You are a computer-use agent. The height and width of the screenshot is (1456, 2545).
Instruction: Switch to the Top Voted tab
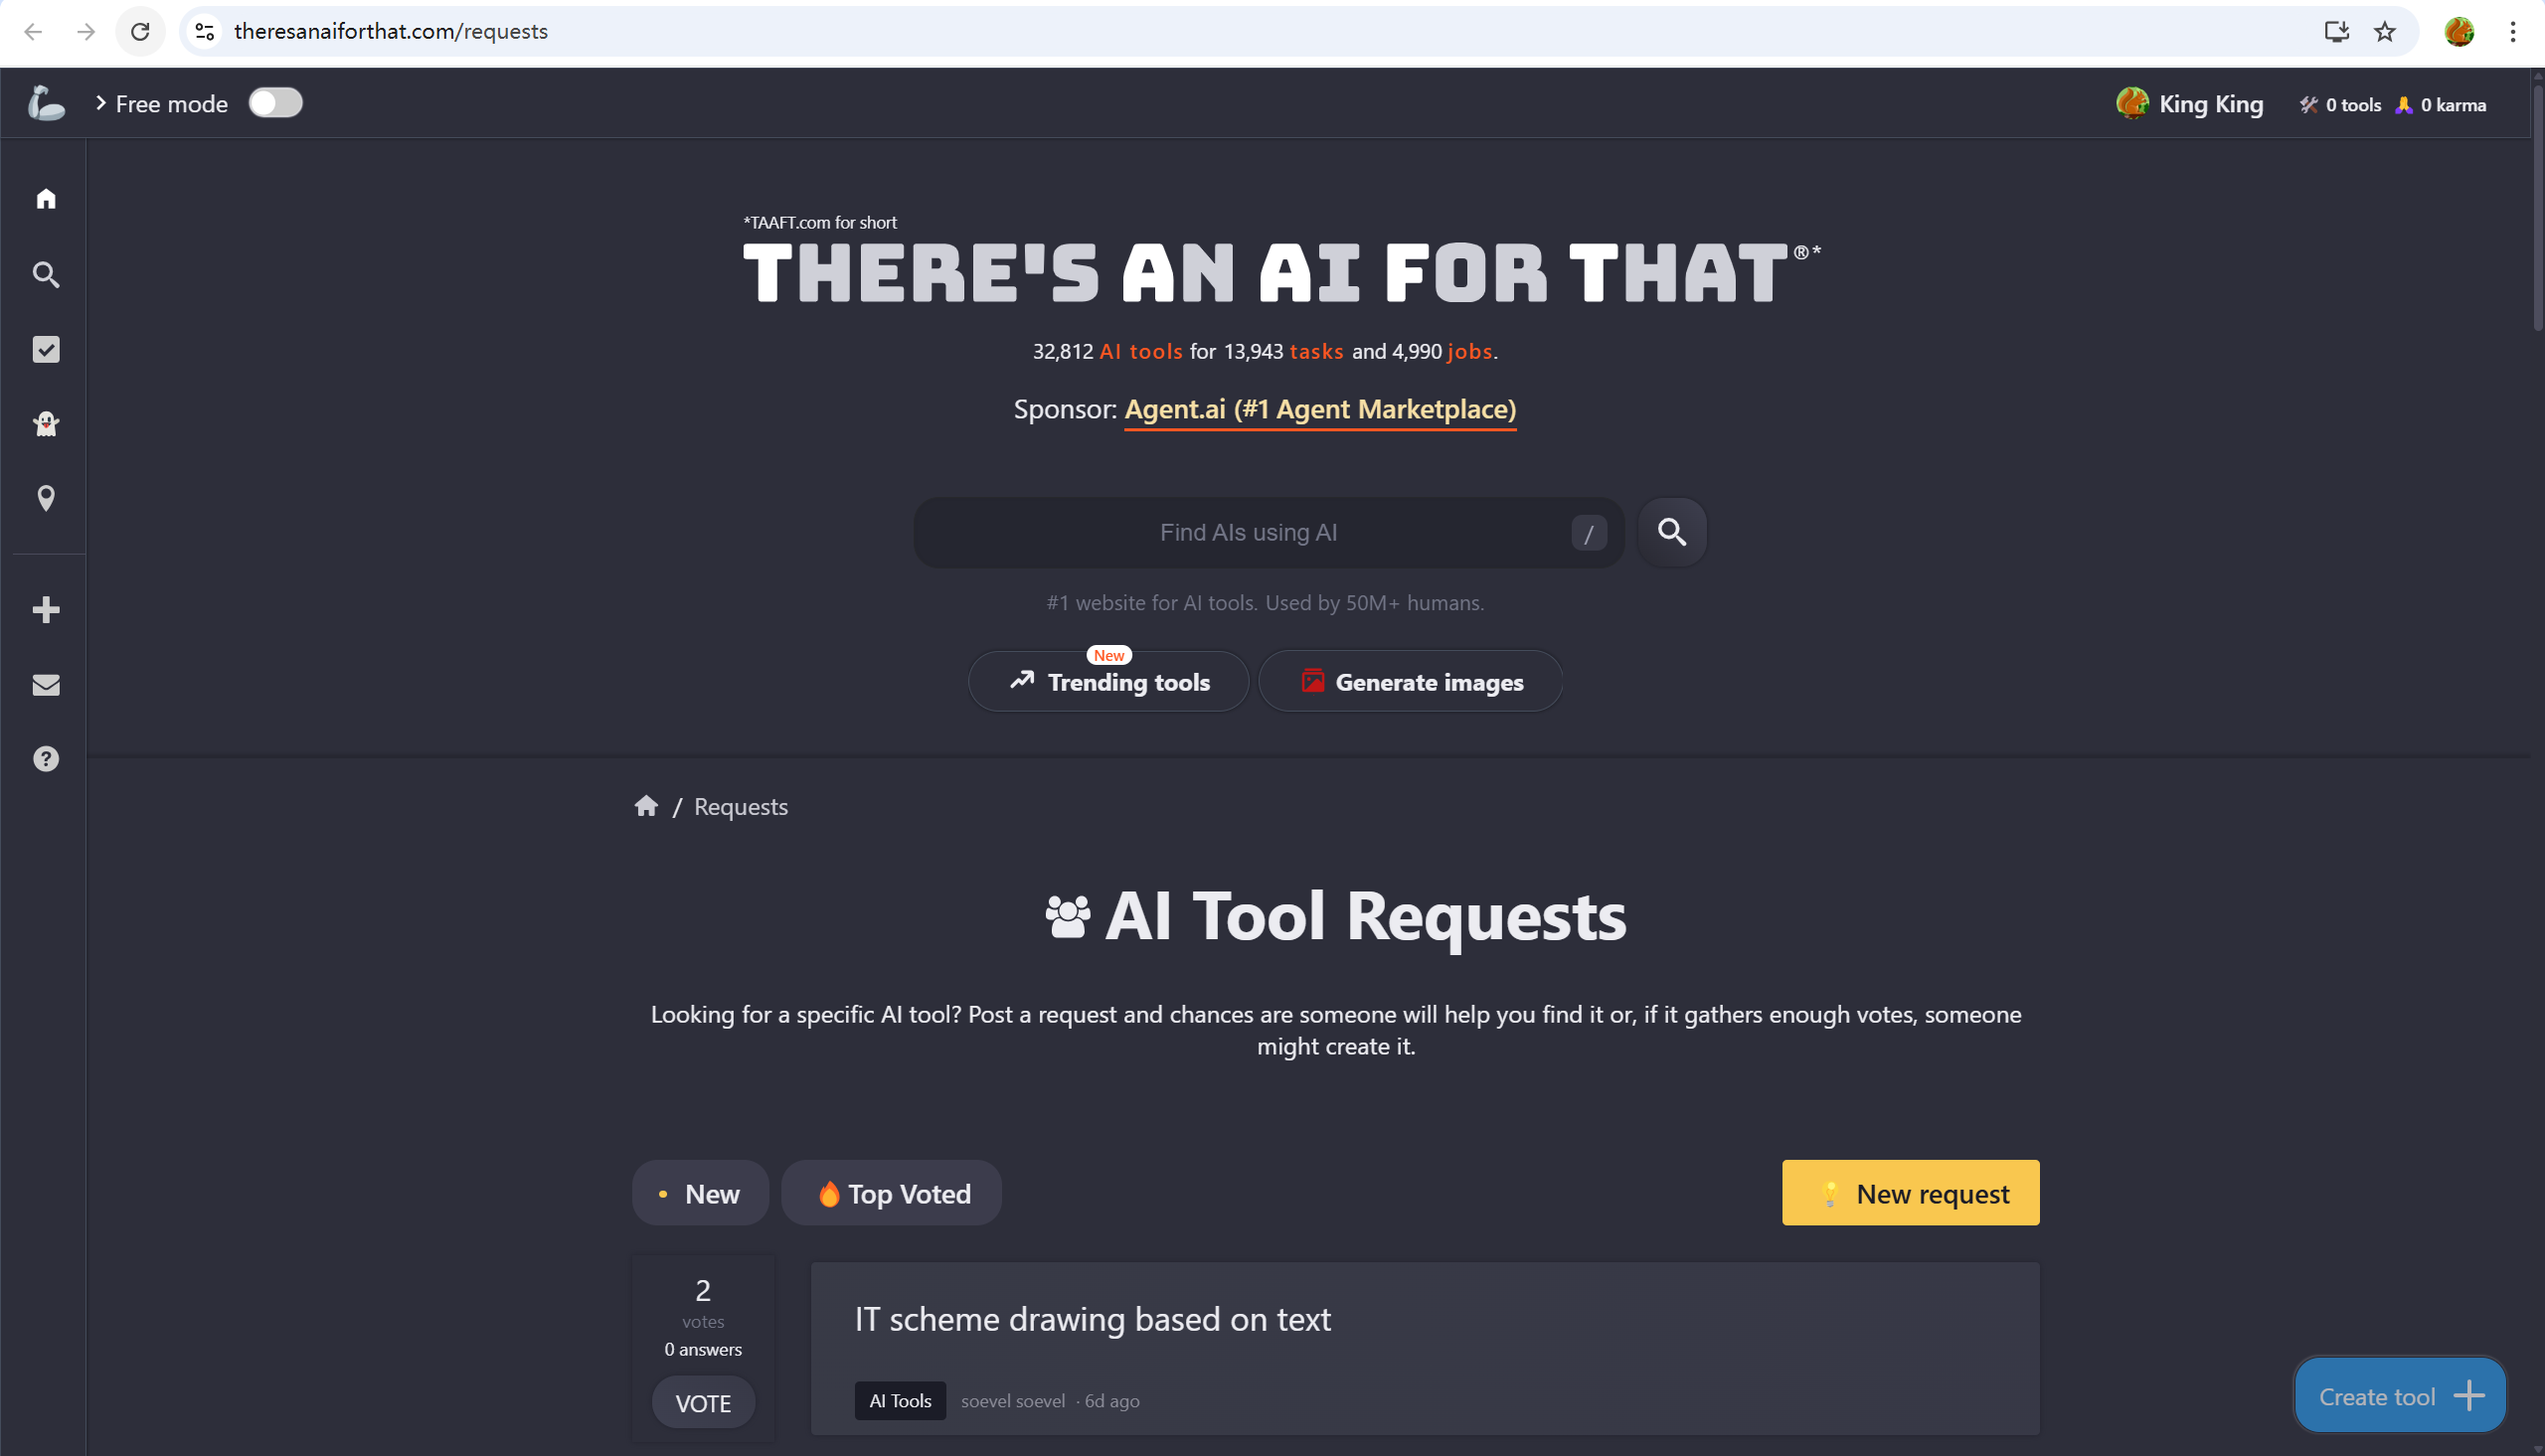[x=892, y=1193]
